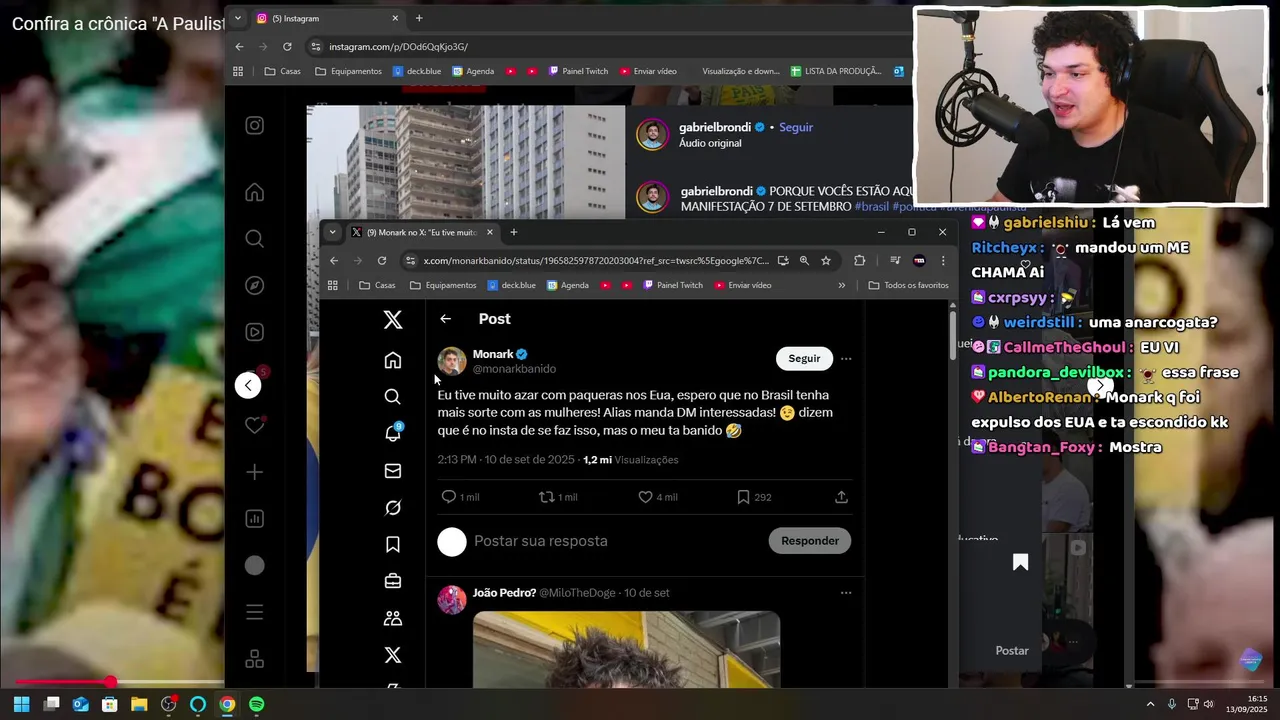
Task: Open Agenda bookmark in X window
Action: [x=568, y=285]
